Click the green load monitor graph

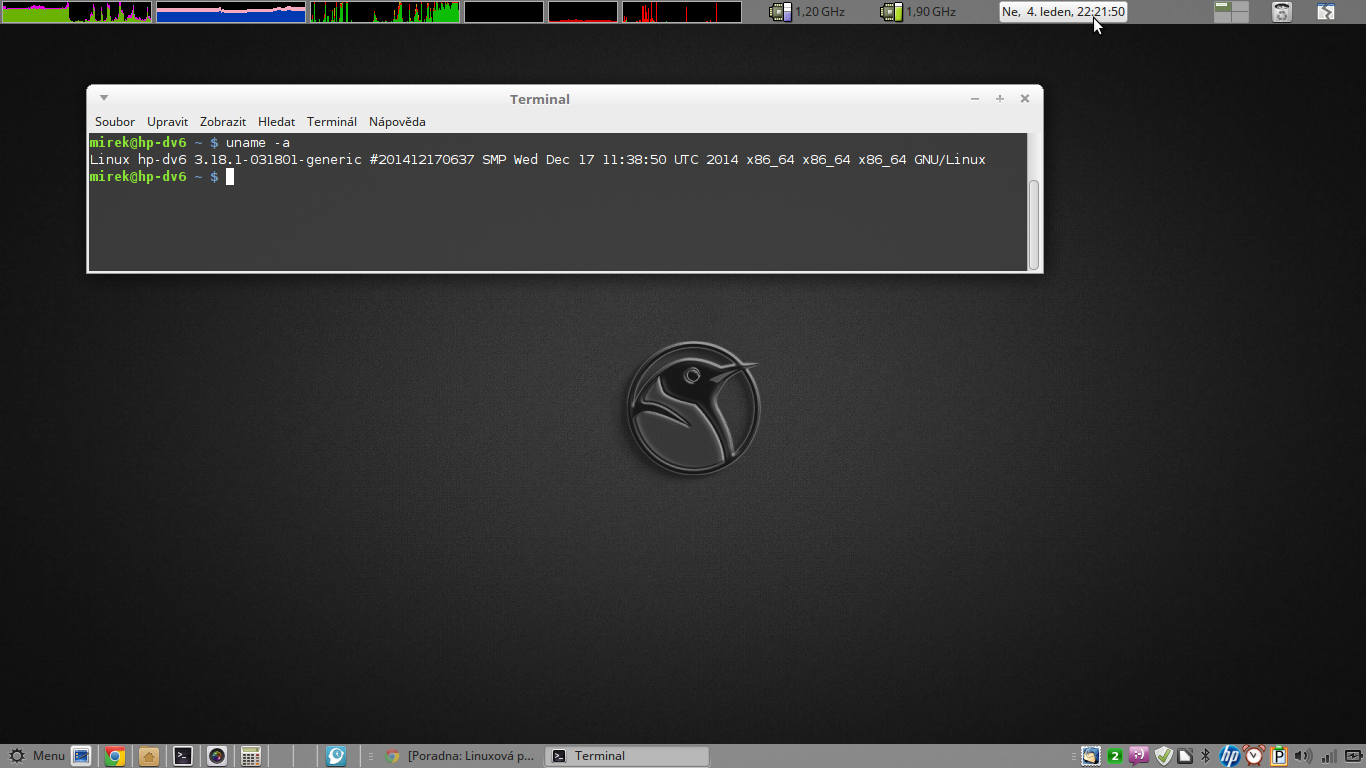click(x=385, y=12)
